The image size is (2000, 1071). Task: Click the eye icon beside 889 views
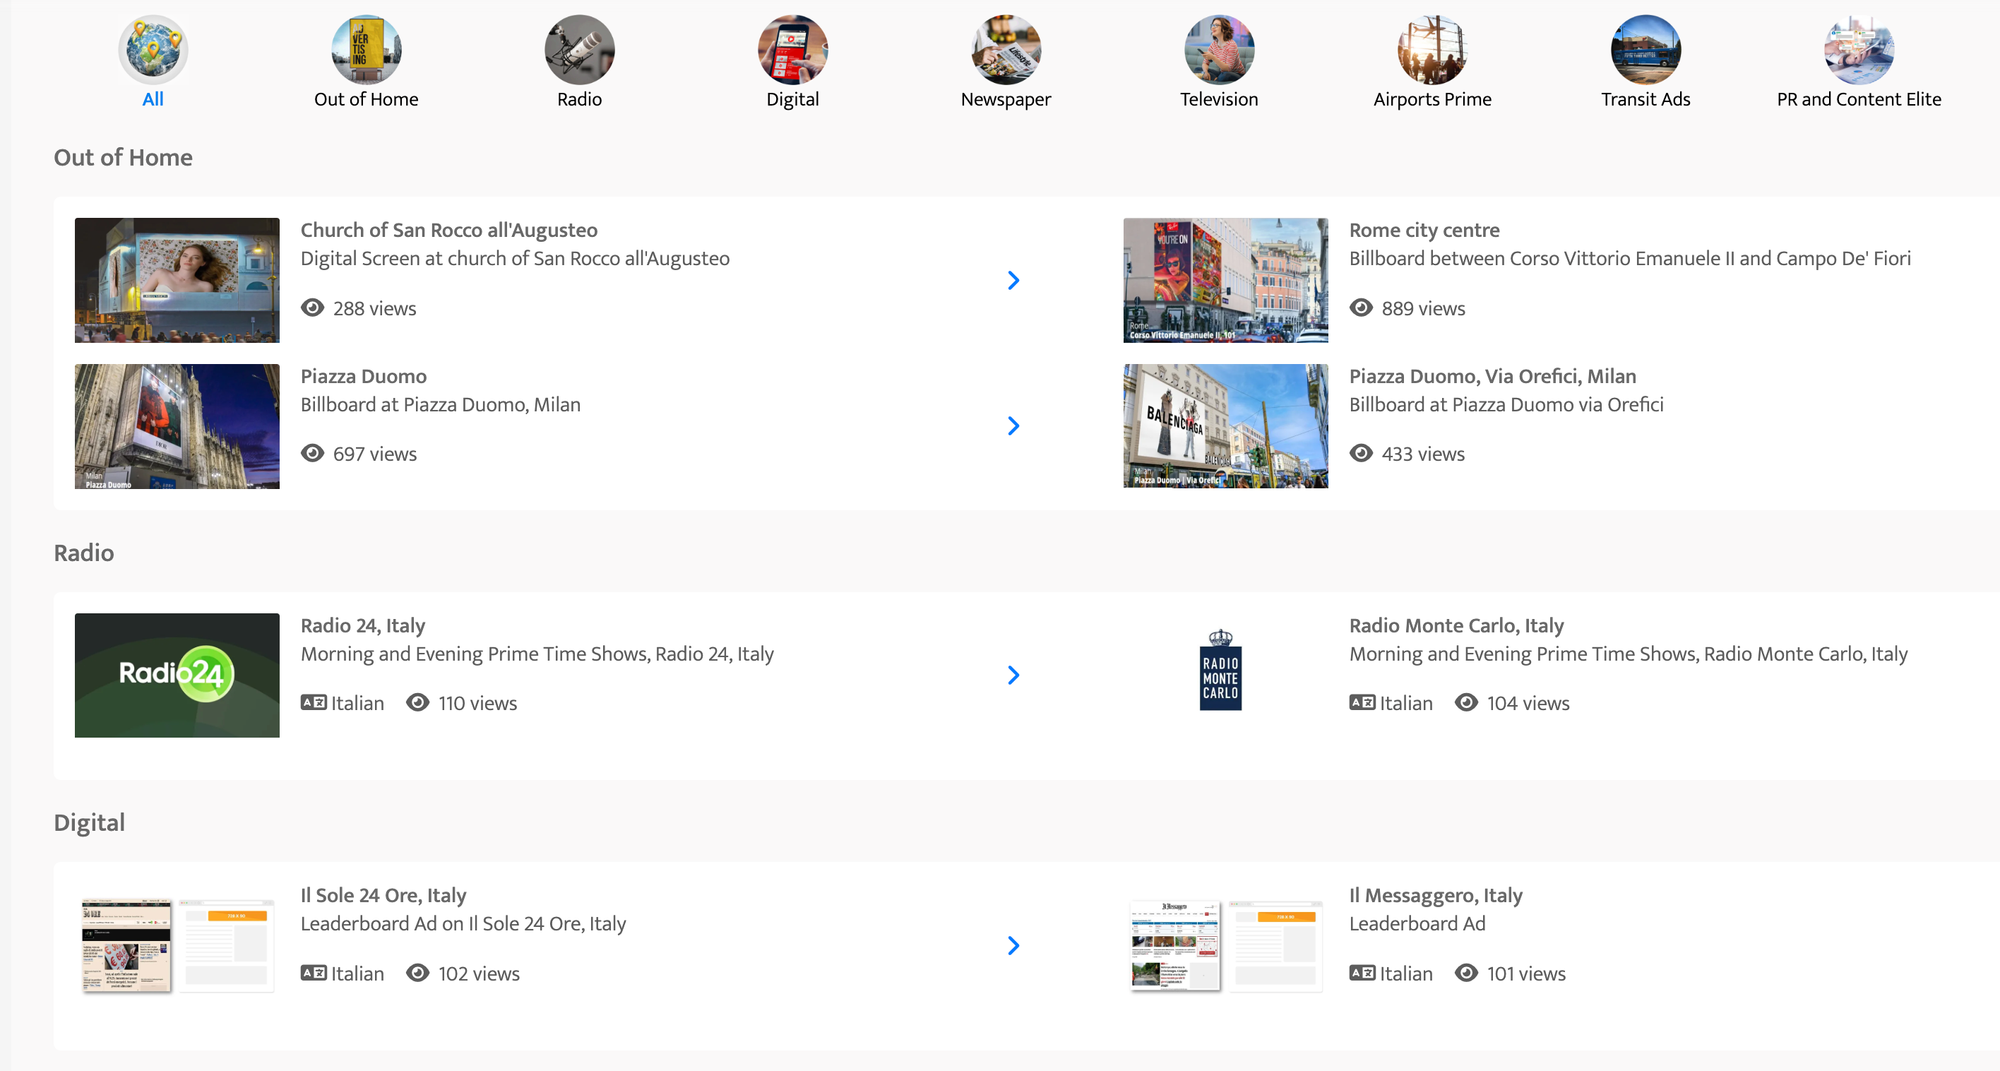[1361, 308]
